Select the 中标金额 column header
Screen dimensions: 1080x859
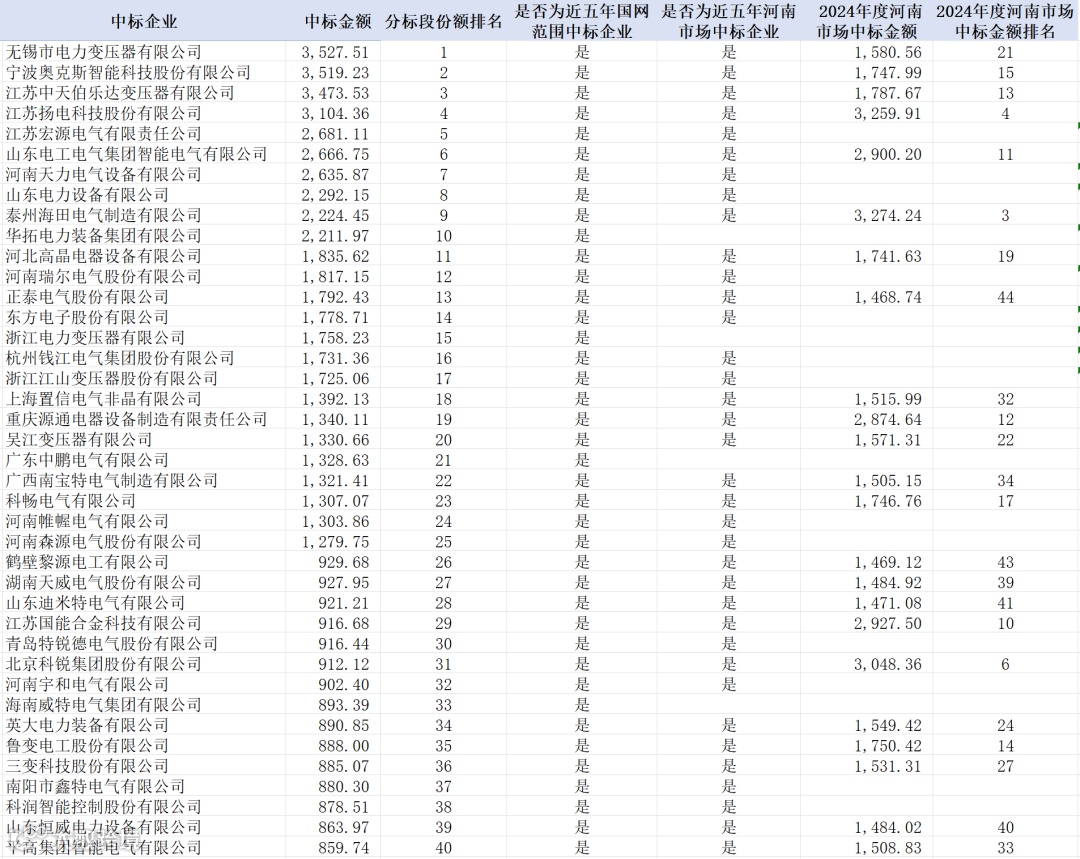click(x=338, y=21)
